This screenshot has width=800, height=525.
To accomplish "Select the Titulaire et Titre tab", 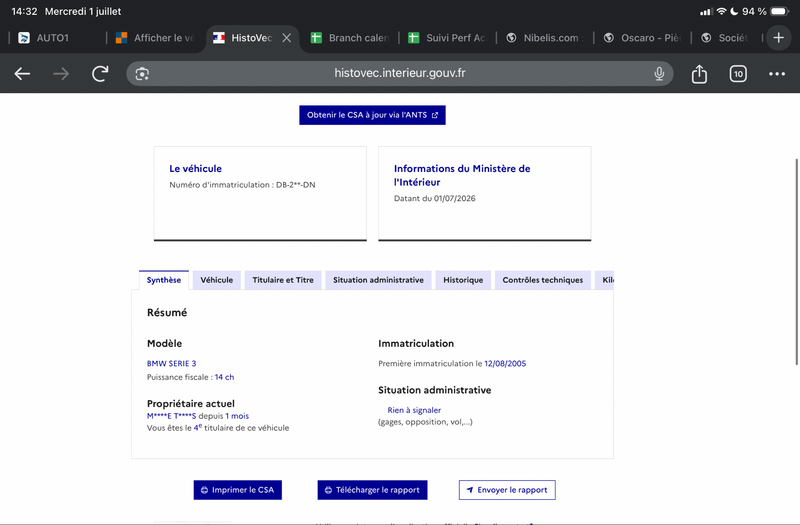I will (283, 280).
